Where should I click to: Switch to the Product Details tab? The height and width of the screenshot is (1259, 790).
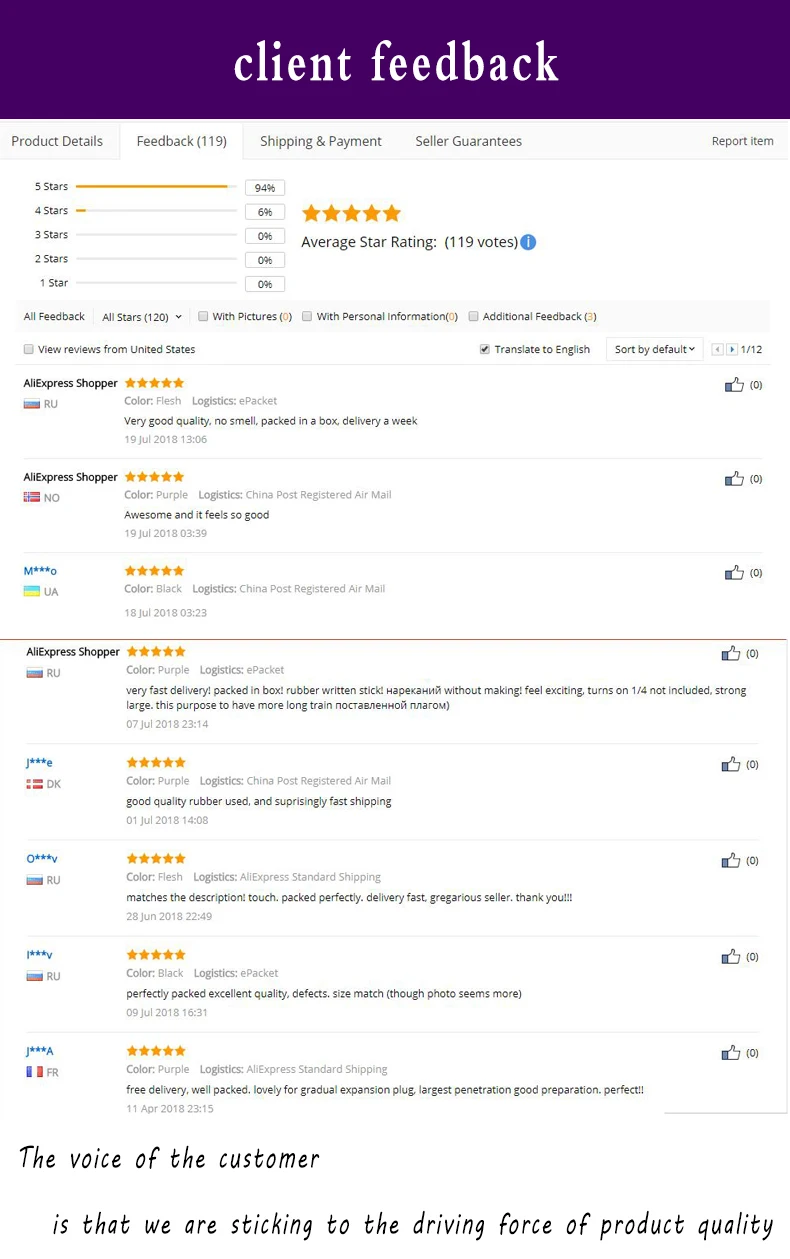pos(57,141)
